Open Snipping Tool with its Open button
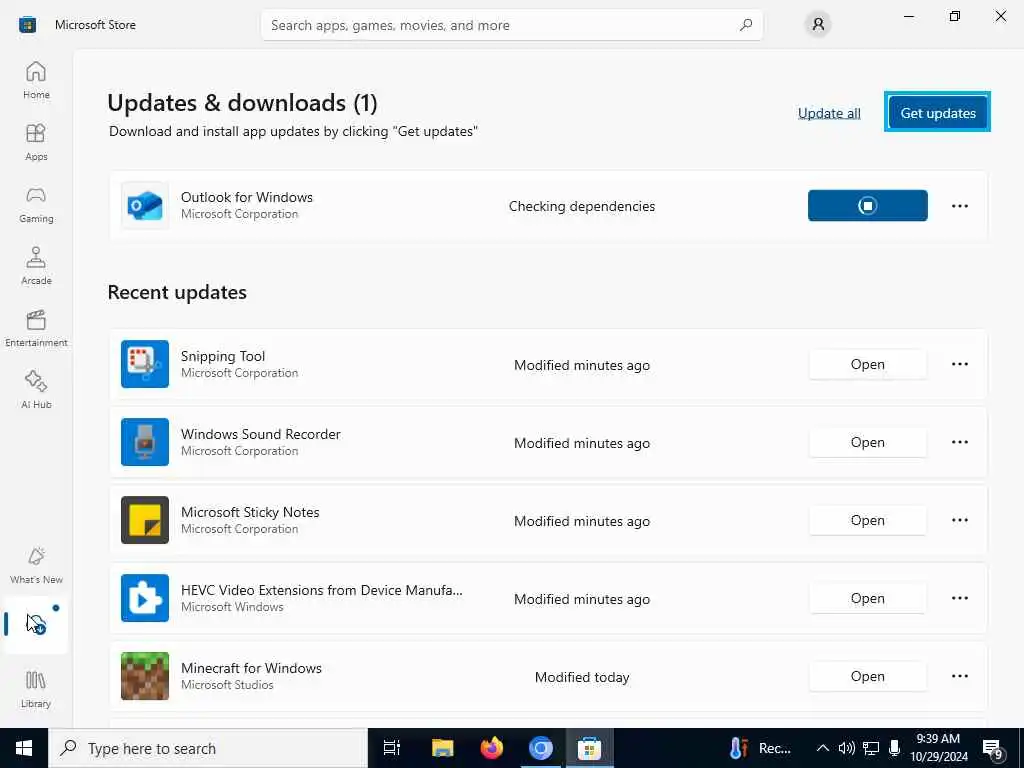1024x768 pixels. tap(867, 364)
